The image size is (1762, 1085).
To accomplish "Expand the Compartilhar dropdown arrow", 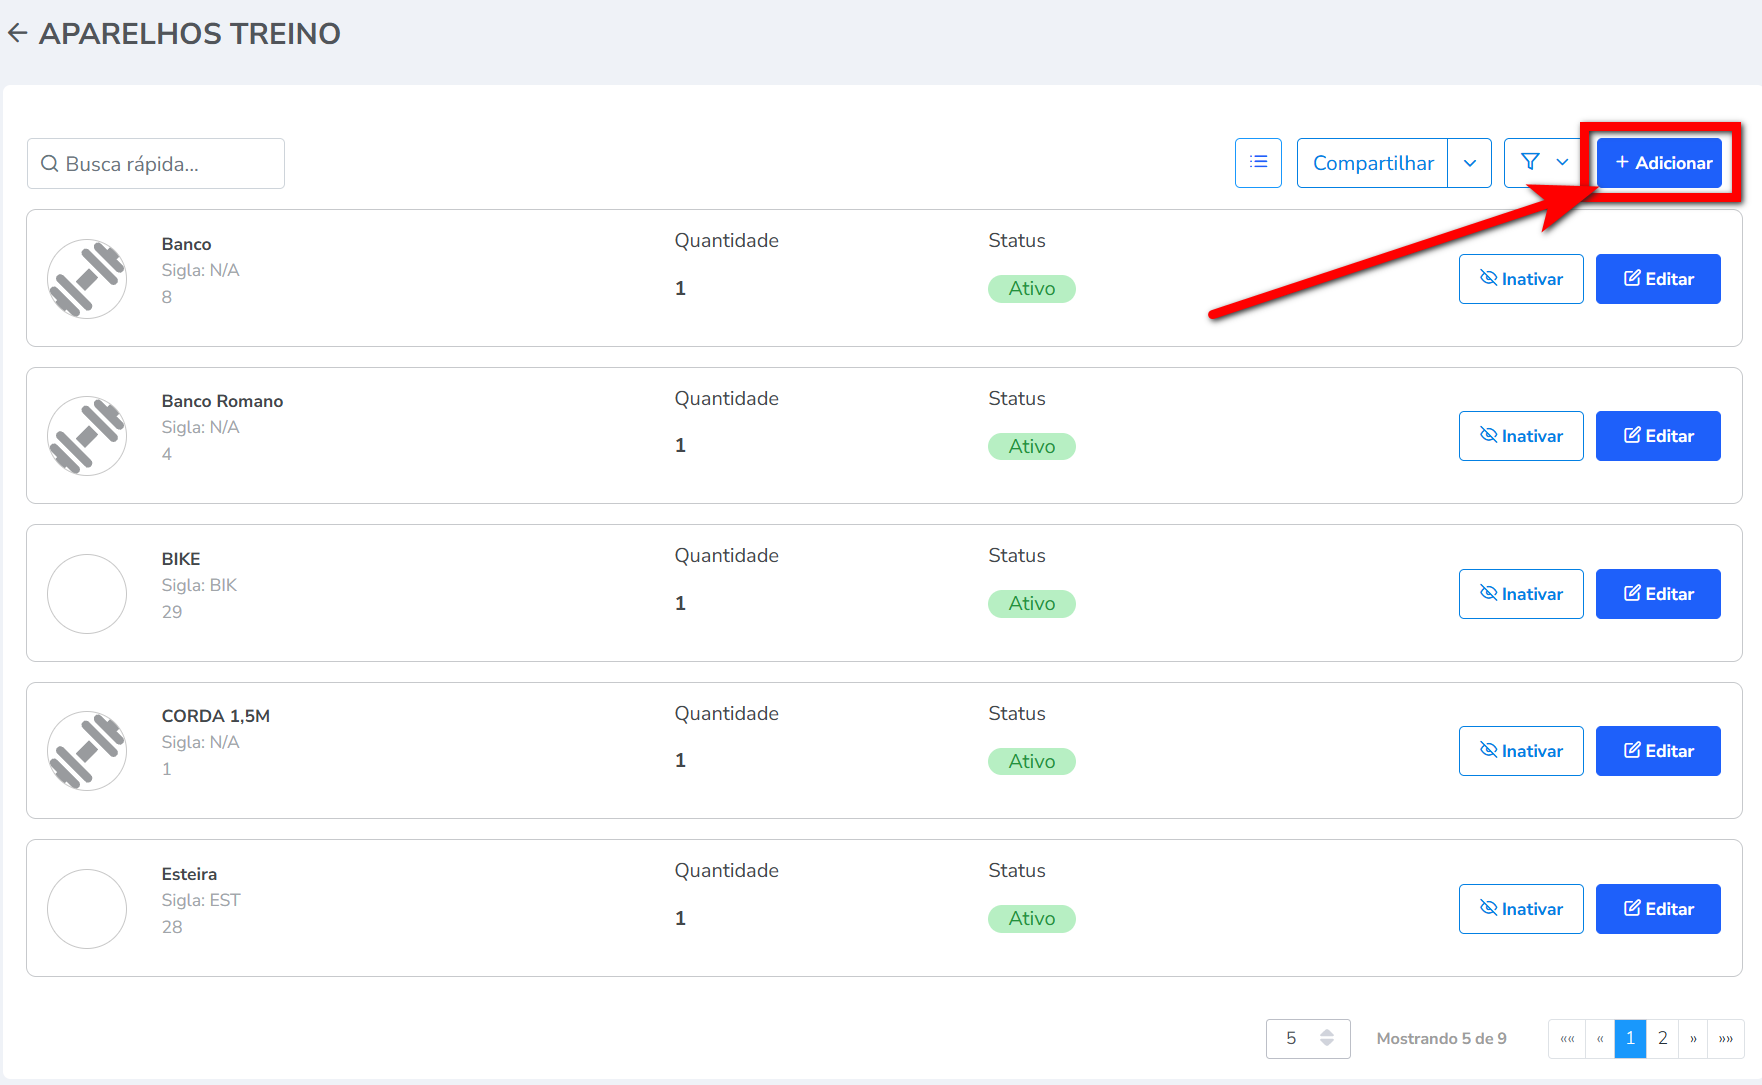I will point(1469,163).
